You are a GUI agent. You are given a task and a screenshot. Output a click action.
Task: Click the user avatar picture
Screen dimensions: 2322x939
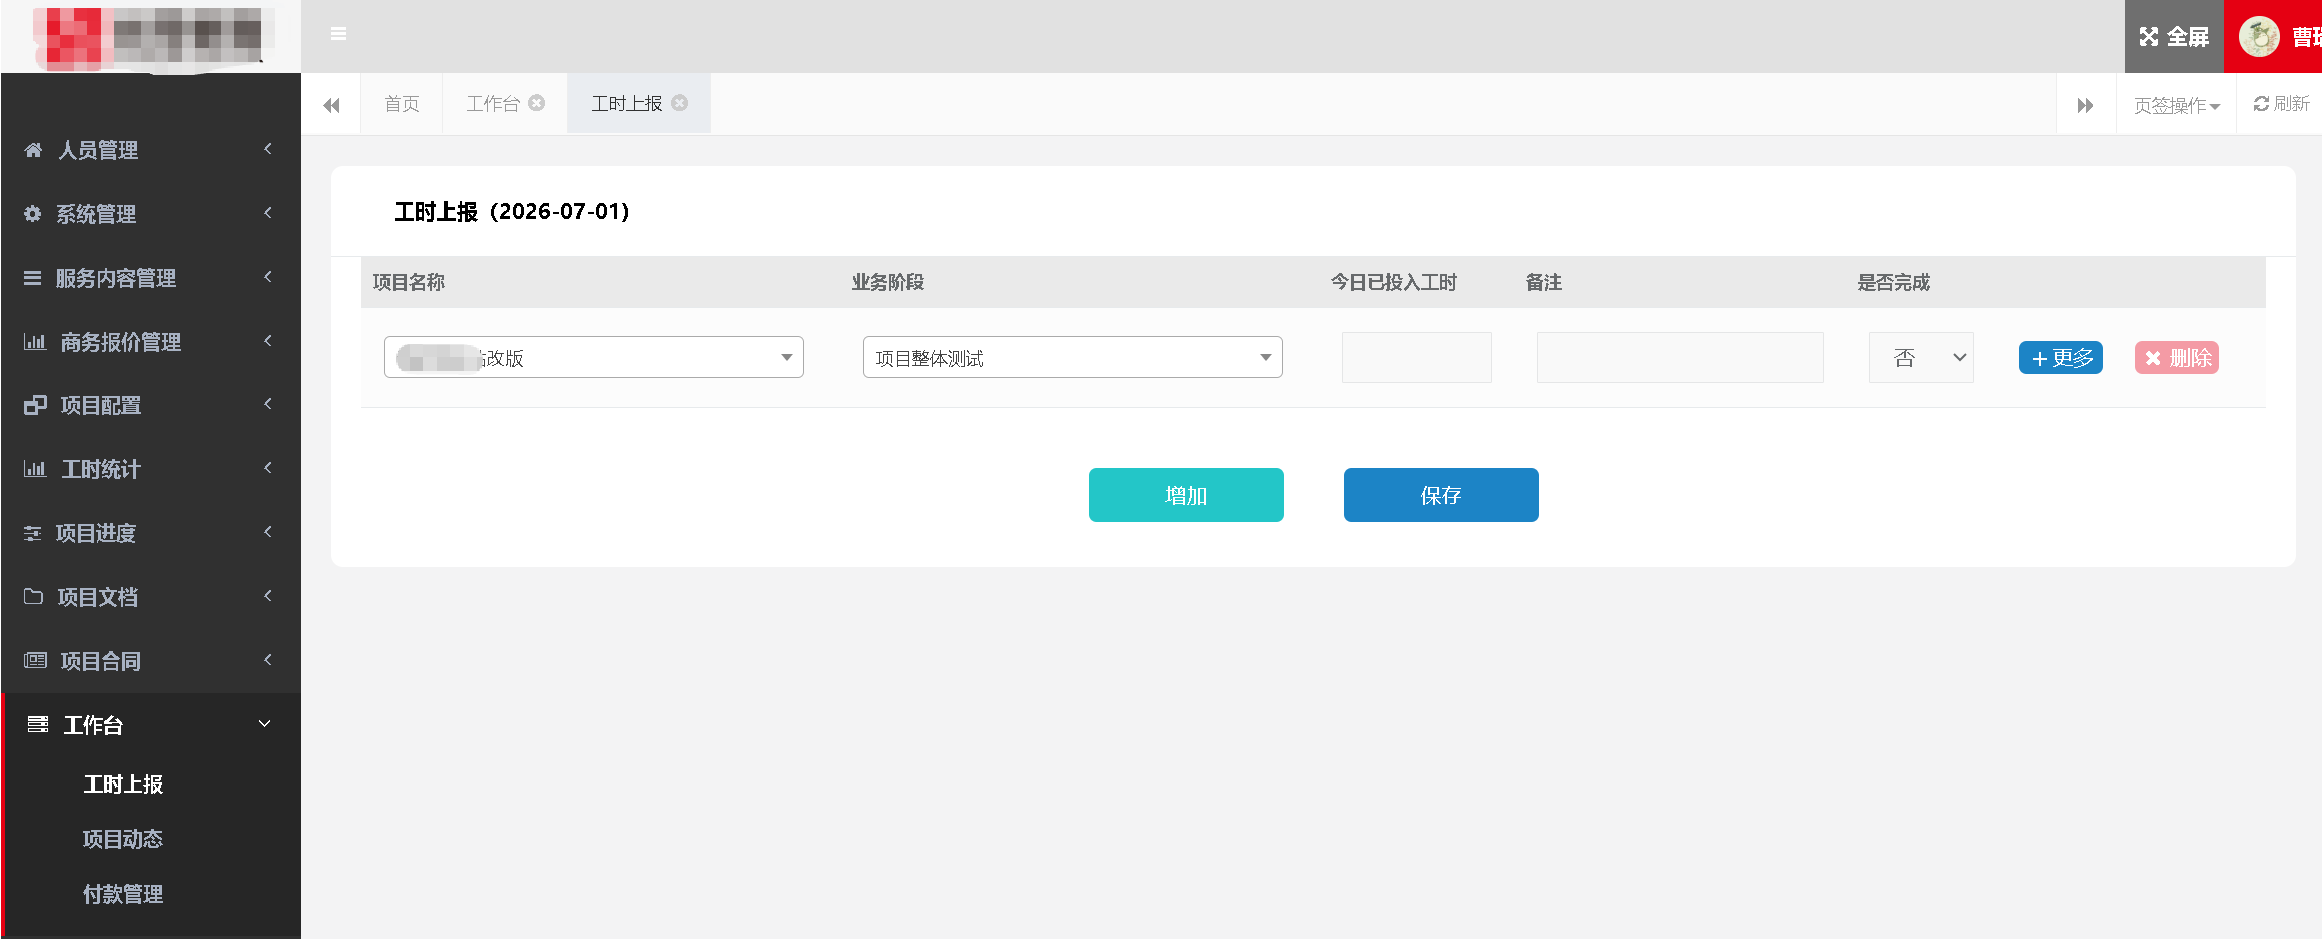tap(2258, 37)
